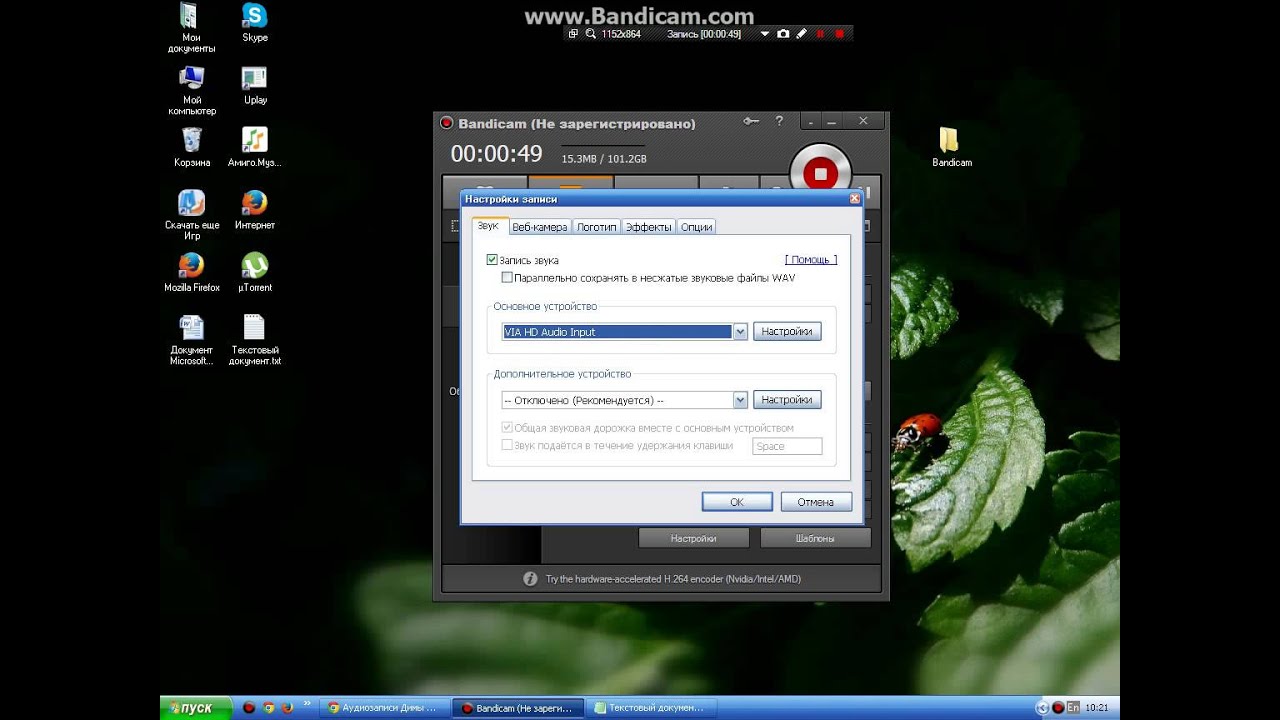The height and width of the screenshot is (720, 1280).
Task: Click Try hardware-accelerated H.264 encoder text
Action: coord(673,579)
